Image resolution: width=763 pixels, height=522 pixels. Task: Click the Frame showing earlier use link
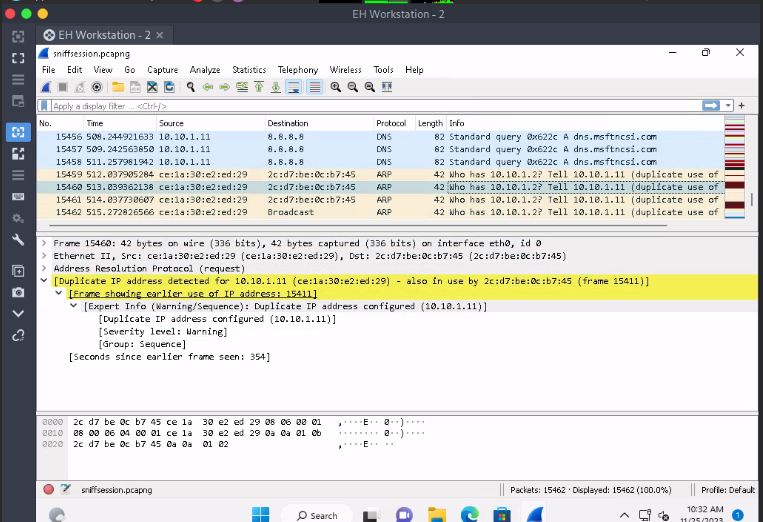point(193,294)
